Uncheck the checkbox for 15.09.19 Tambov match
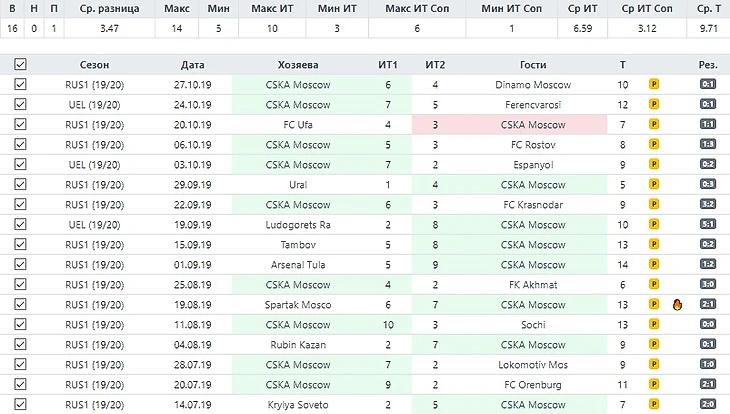This screenshot has width=730, height=414. [20, 245]
